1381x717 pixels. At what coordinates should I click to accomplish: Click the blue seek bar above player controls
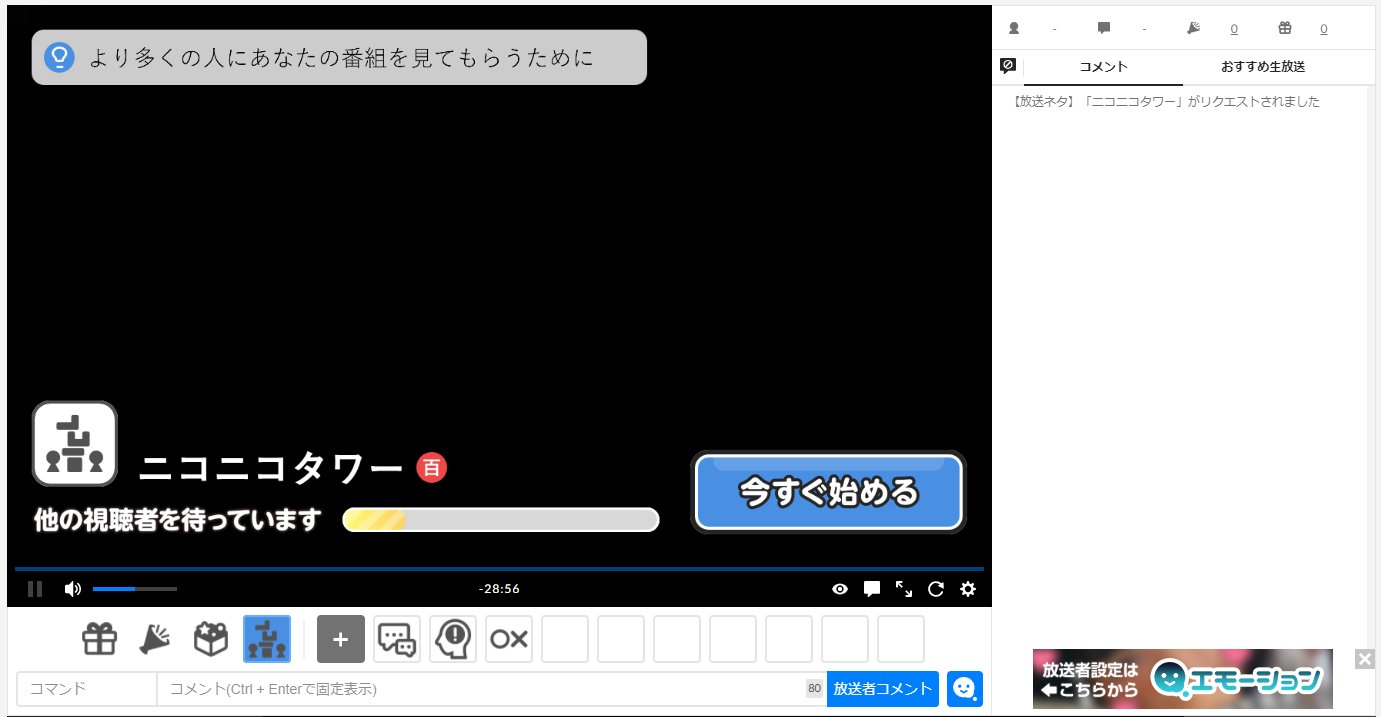click(x=499, y=569)
